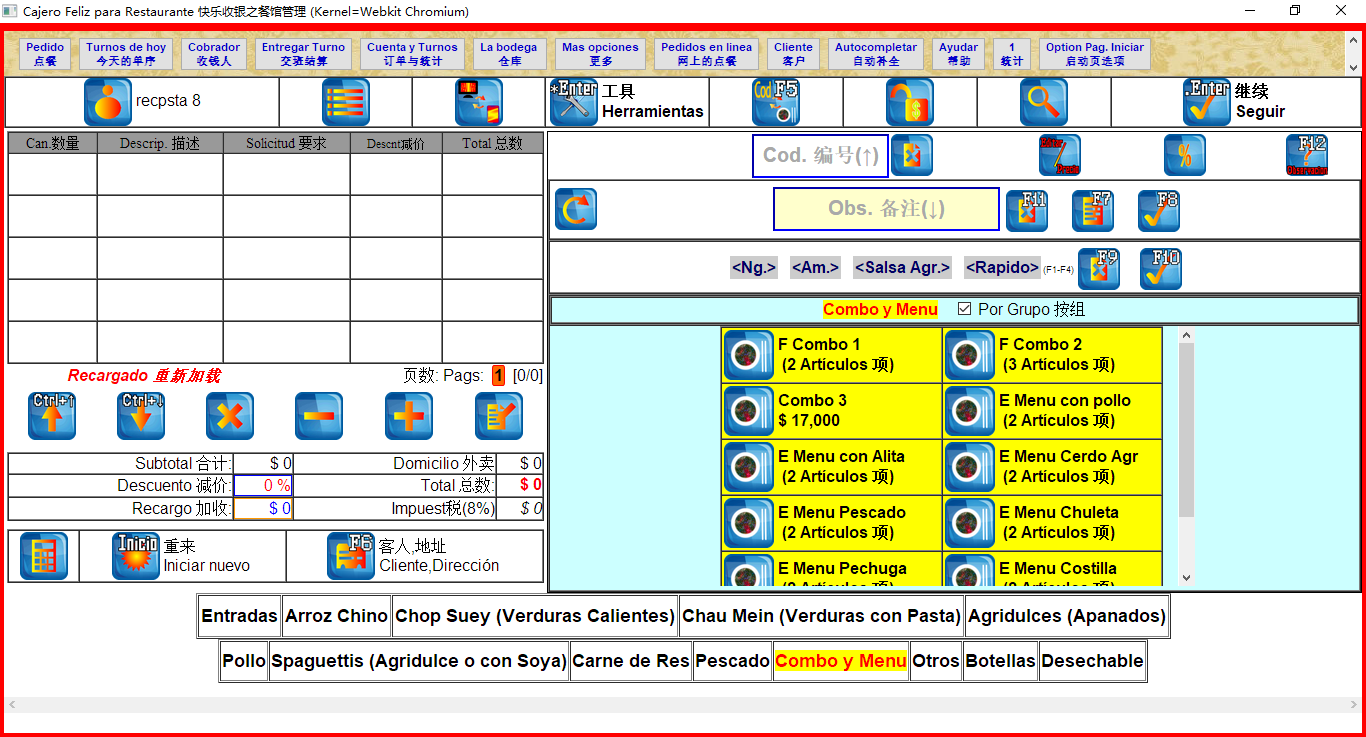This screenshot has height=737, width=1366.
Task: Click the F11 icon beside the Obs. field
Action: click(x=1027, y=211)
